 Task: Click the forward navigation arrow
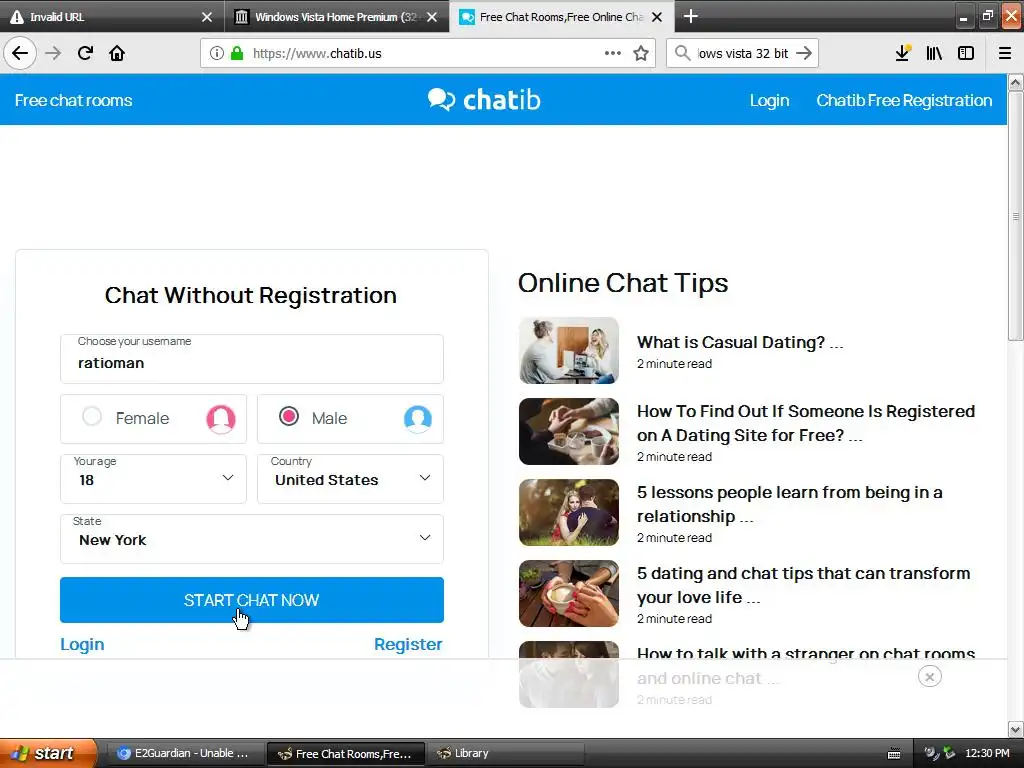coord(53,53)
